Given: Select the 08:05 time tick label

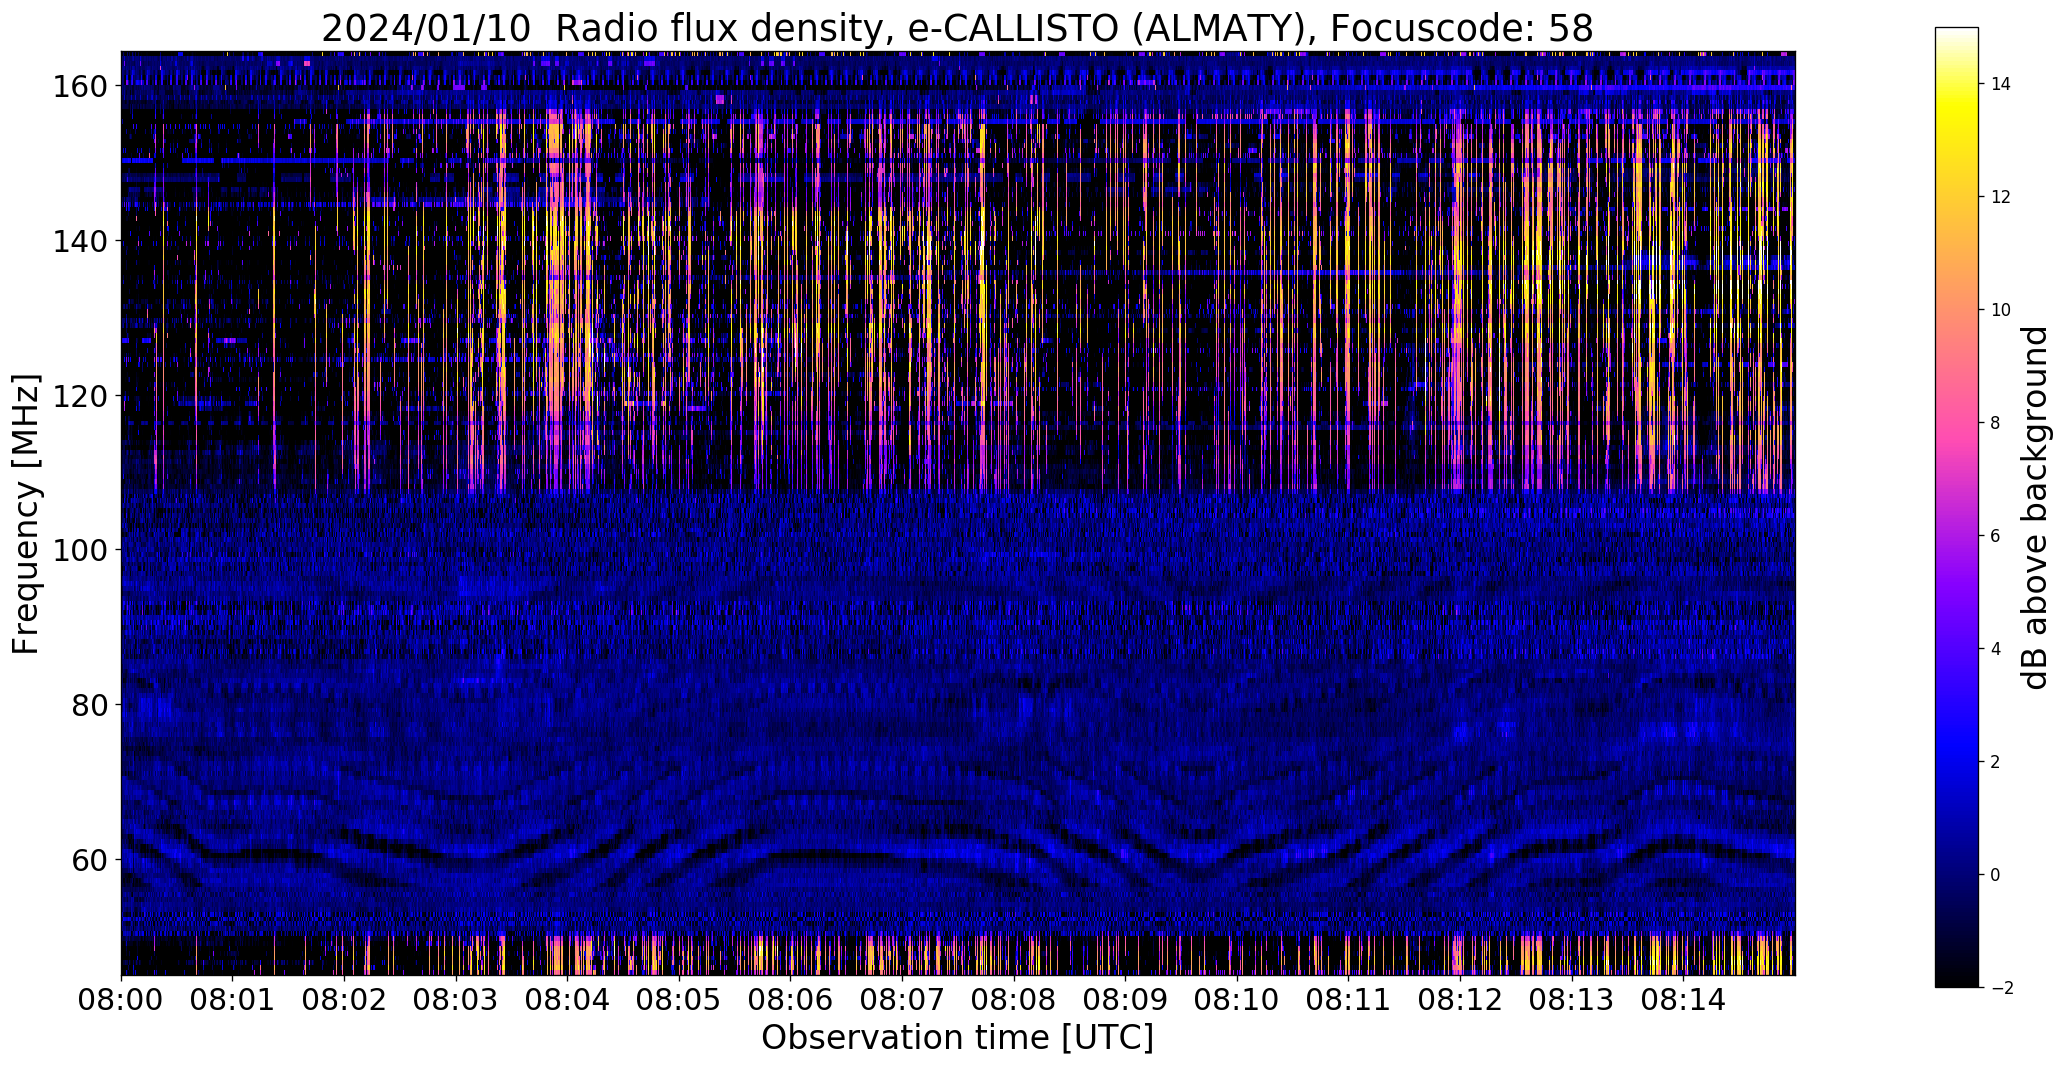Looking at the screenshot, I should pos(679,999).
